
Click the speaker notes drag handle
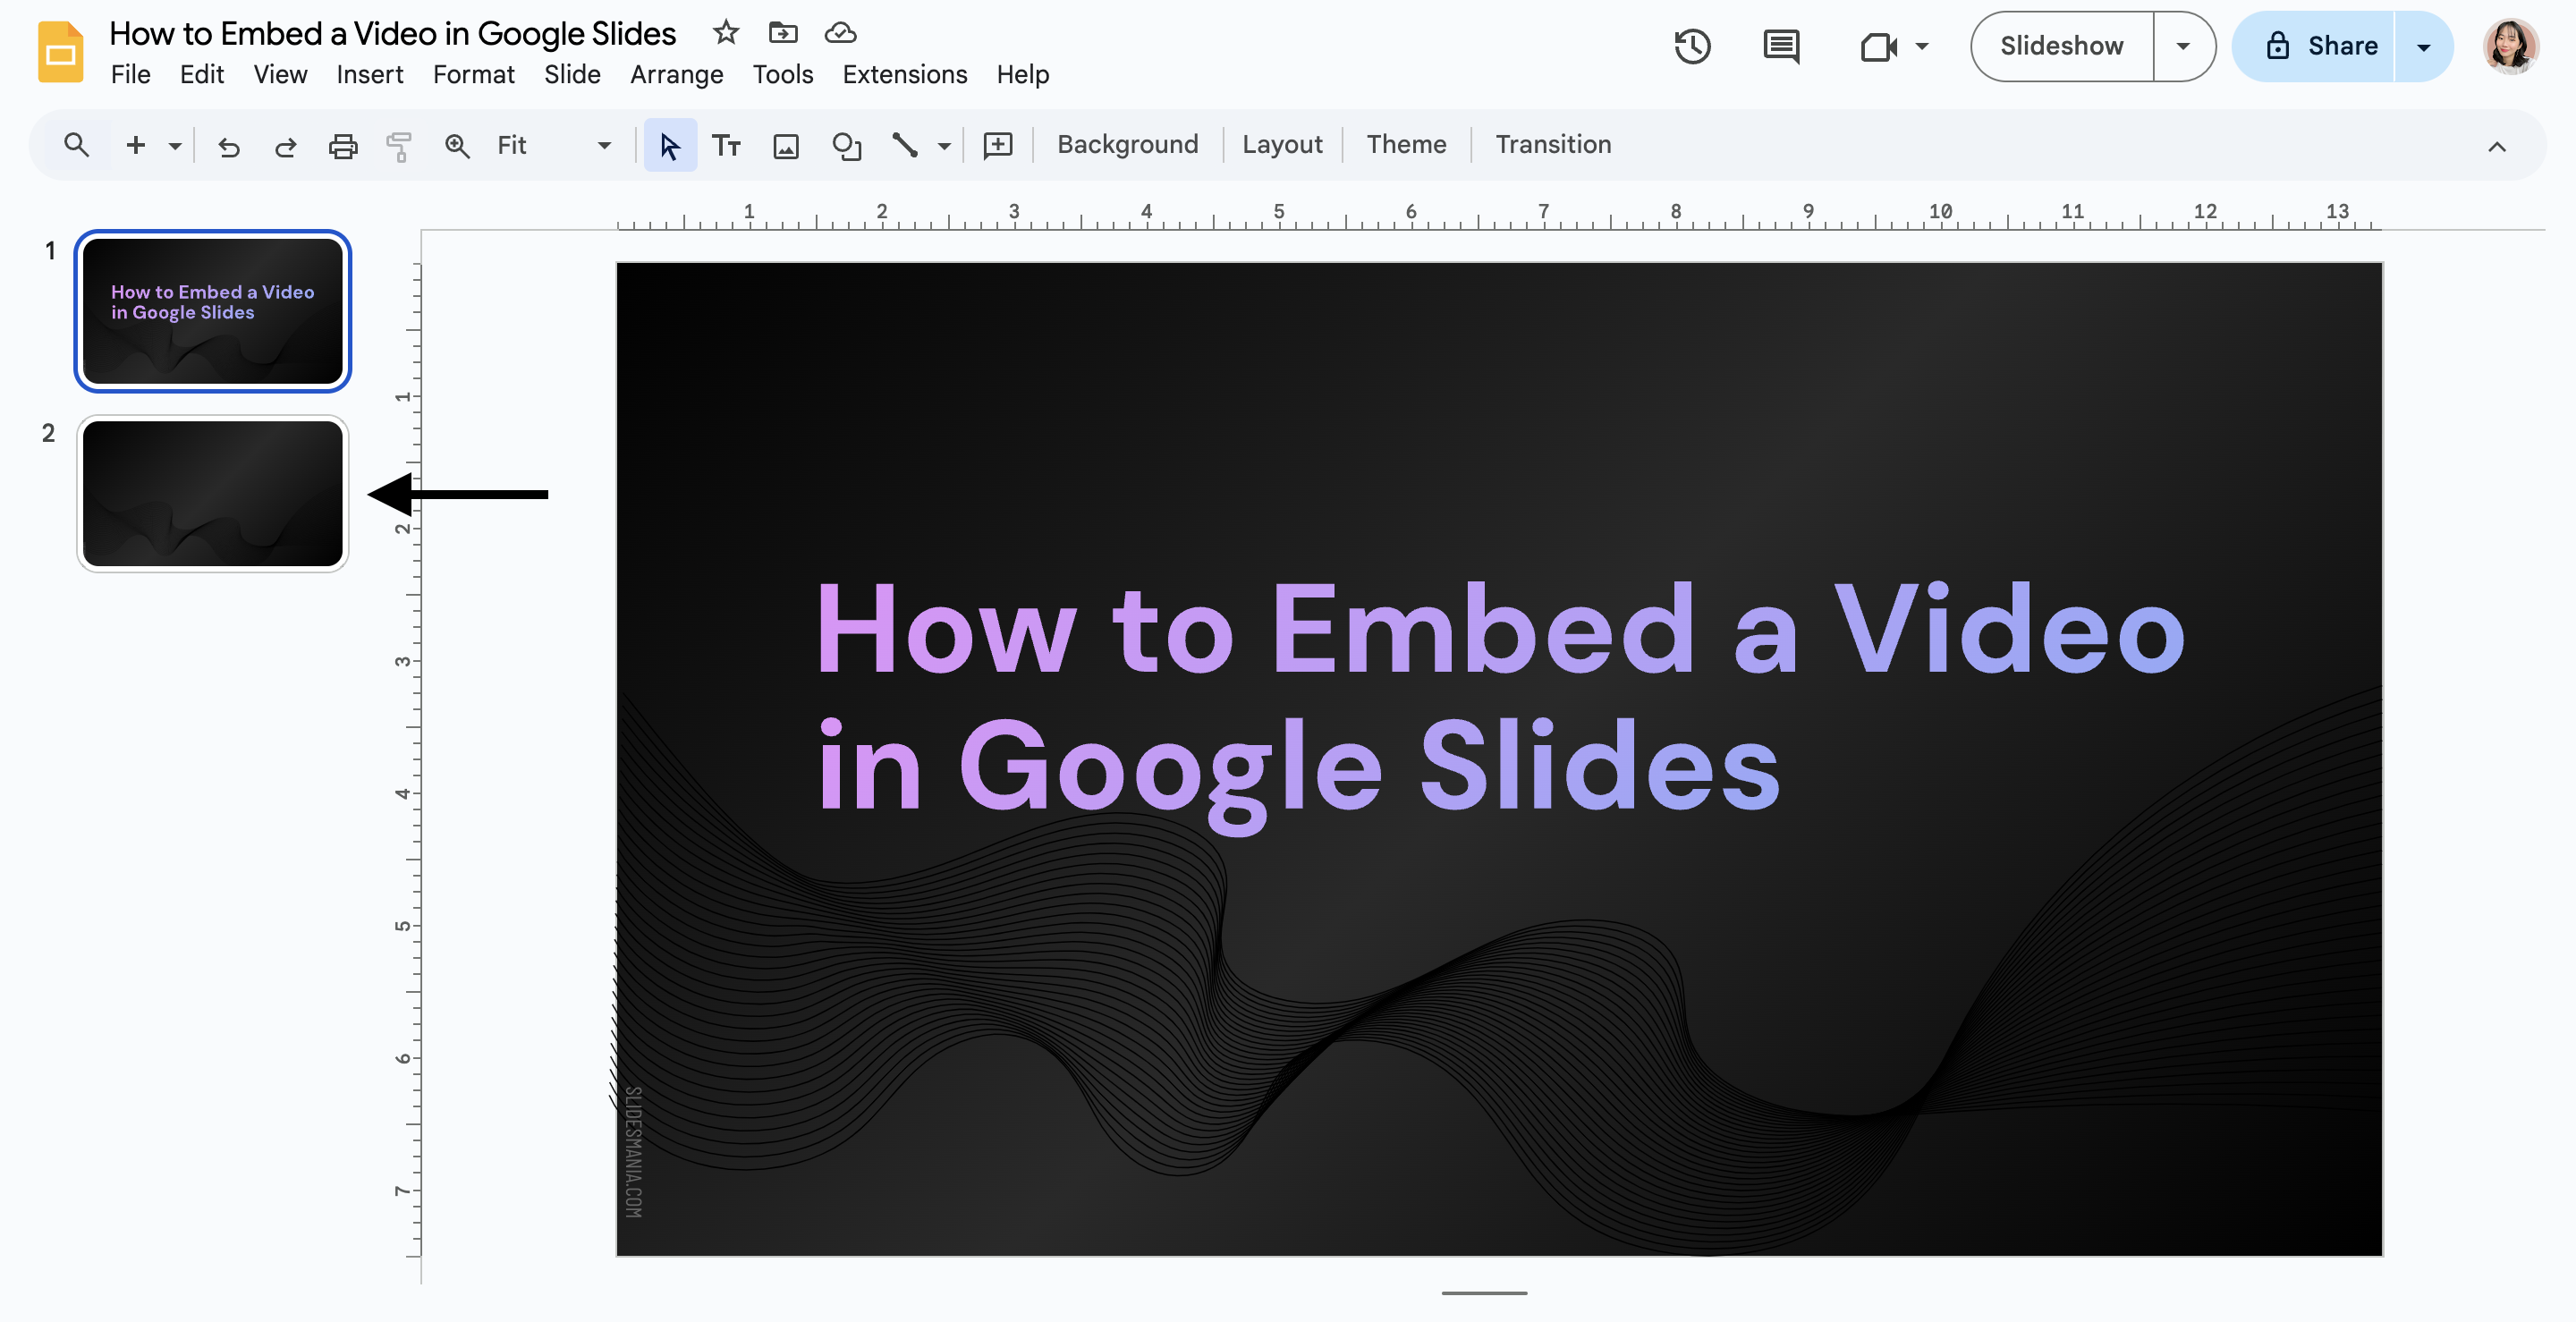pyautogui.click(x=1484, y=1293)
